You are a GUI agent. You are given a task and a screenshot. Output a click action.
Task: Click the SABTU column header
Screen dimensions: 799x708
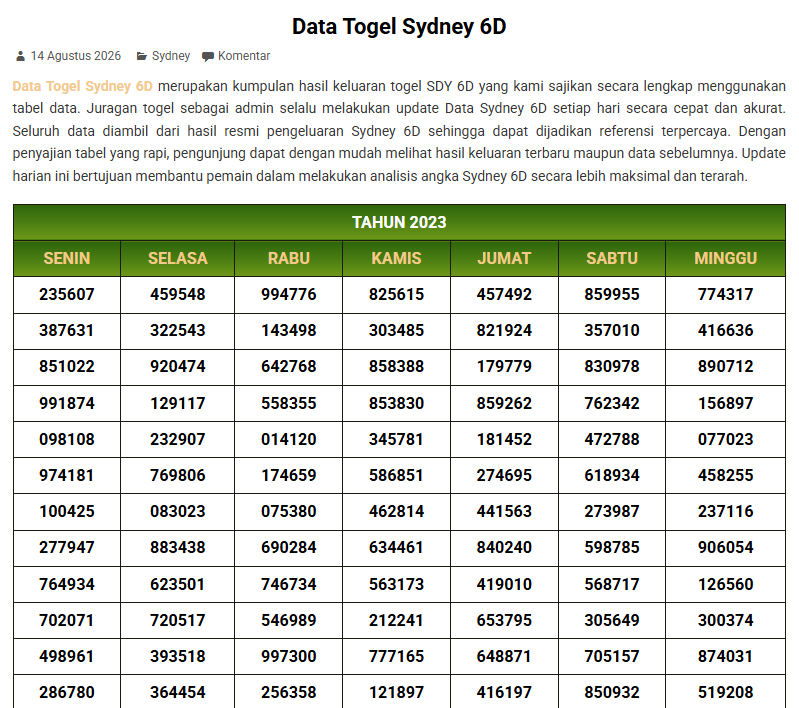coord(611,258)
